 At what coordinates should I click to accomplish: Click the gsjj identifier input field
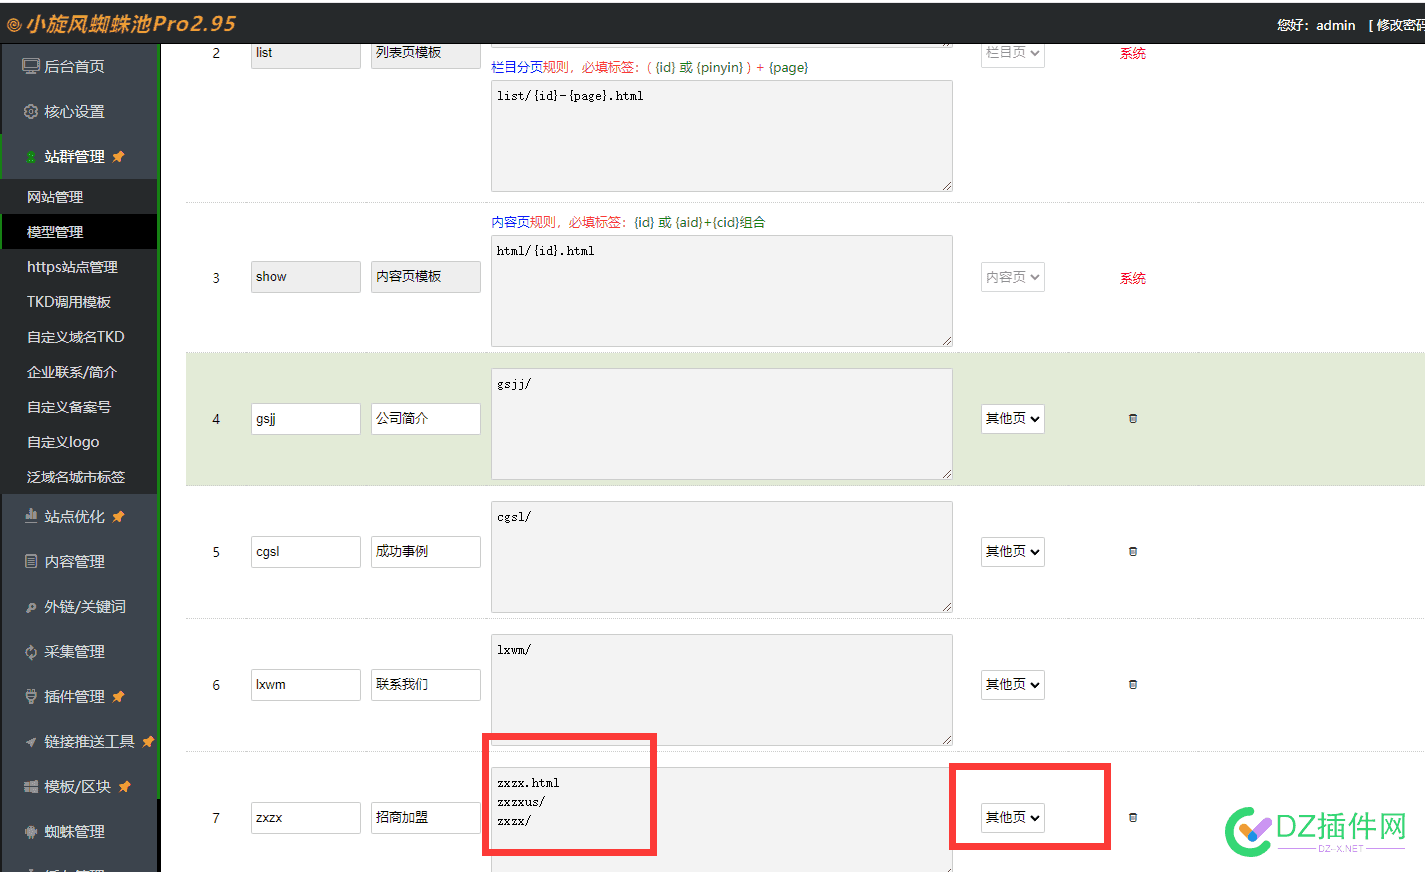pyautogui.click(x=305, y=419)
